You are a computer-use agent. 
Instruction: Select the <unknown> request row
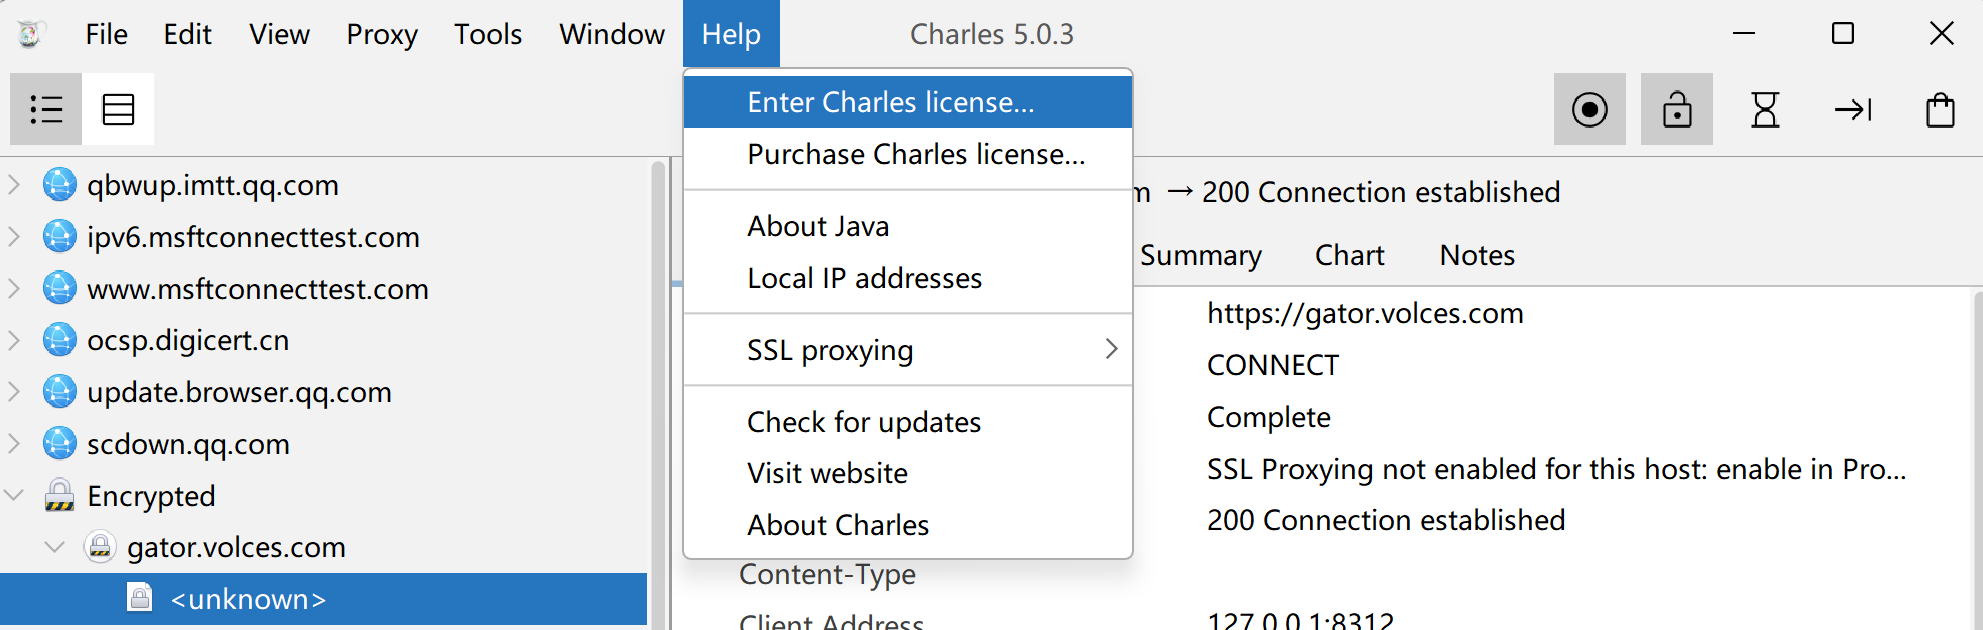[x=324, y=599]
